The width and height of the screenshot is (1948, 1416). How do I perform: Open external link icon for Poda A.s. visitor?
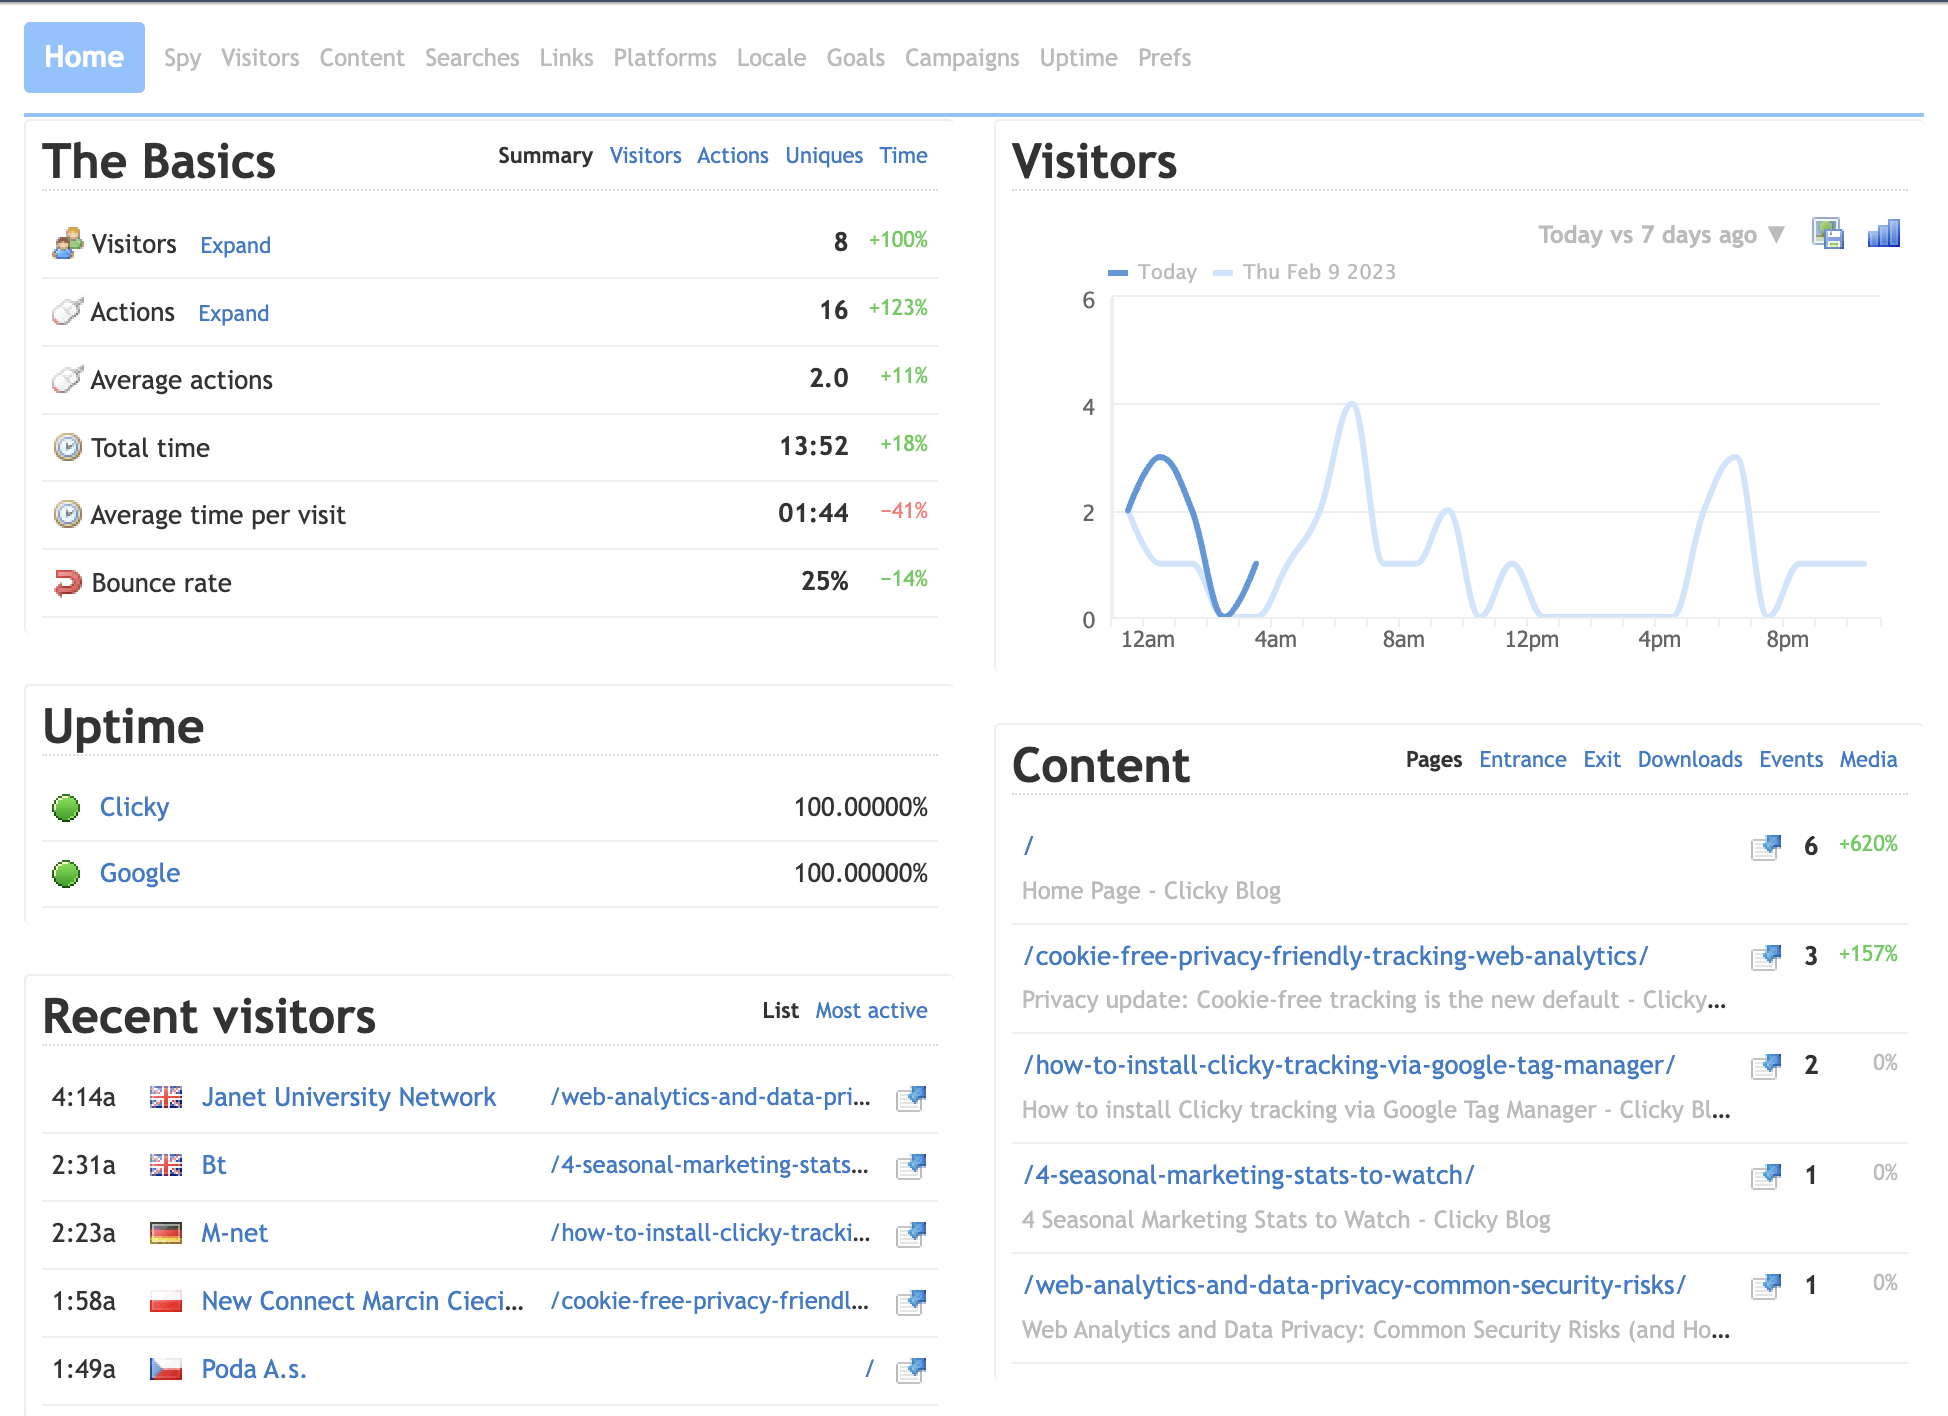[911, 1370]
